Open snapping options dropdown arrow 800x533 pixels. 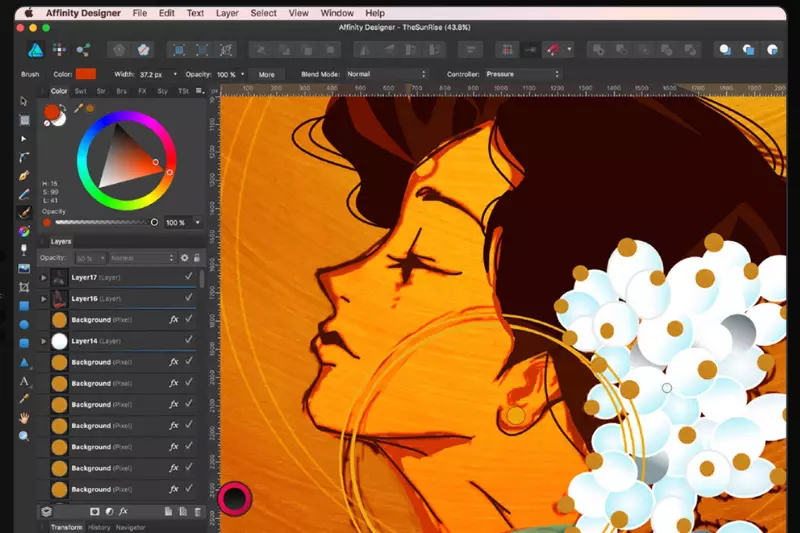click(569, 49)
